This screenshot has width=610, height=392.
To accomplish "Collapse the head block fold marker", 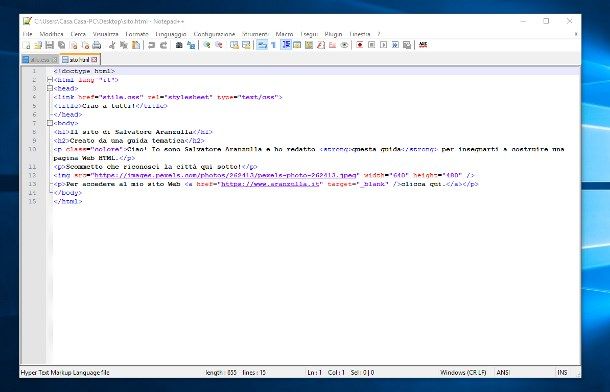I will click(x=50, y=88).
